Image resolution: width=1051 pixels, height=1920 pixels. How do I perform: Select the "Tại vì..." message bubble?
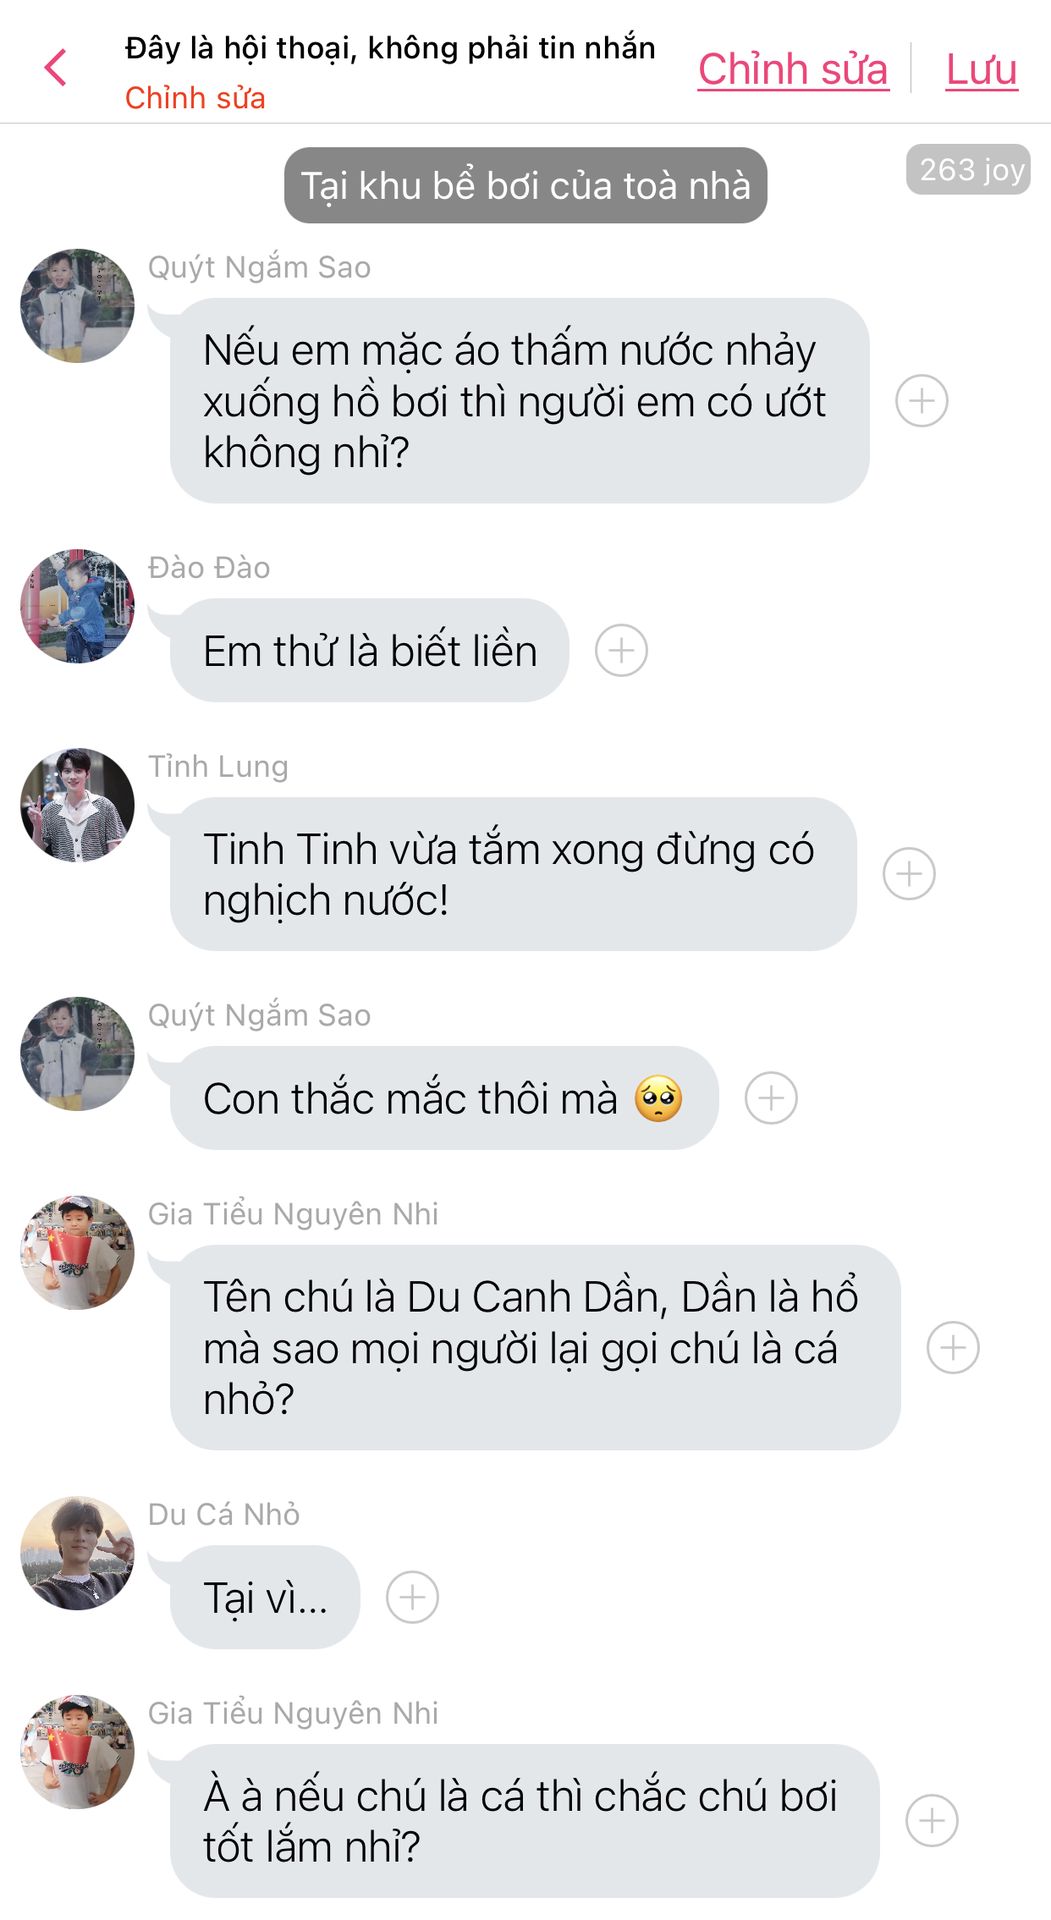[x=265, y=1597]
